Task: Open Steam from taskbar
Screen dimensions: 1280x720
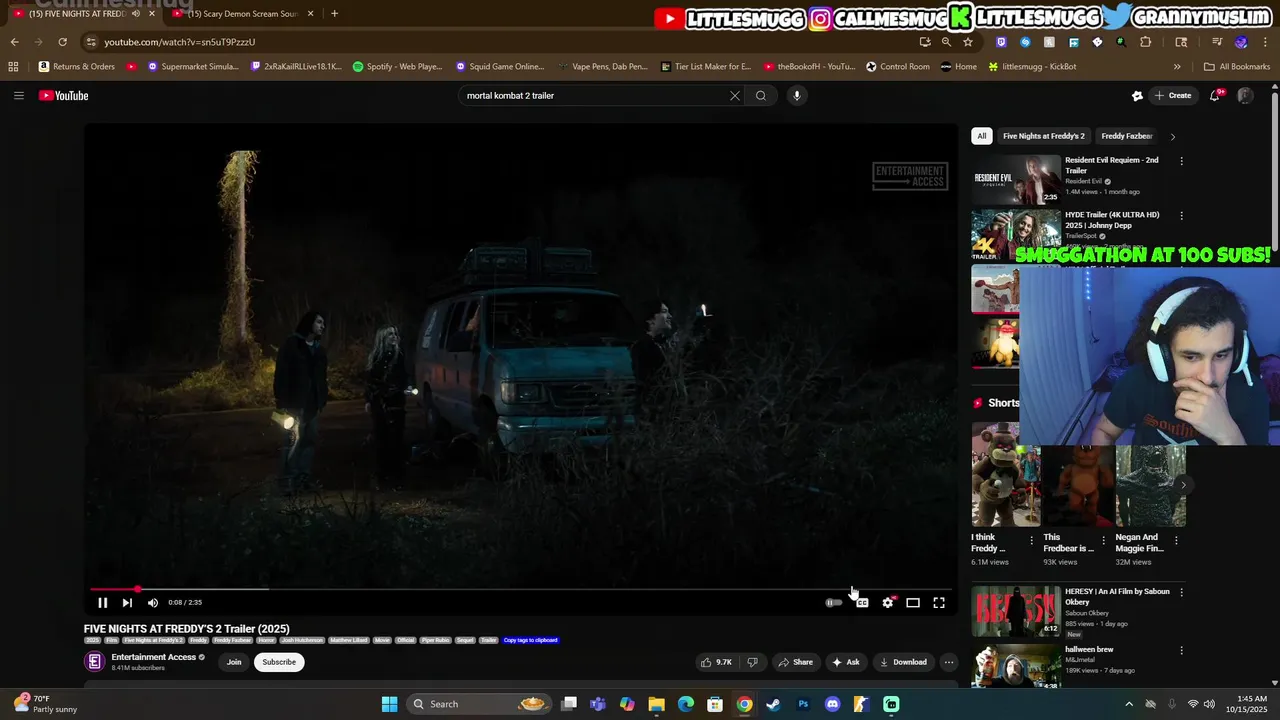Action: (773, 704)
